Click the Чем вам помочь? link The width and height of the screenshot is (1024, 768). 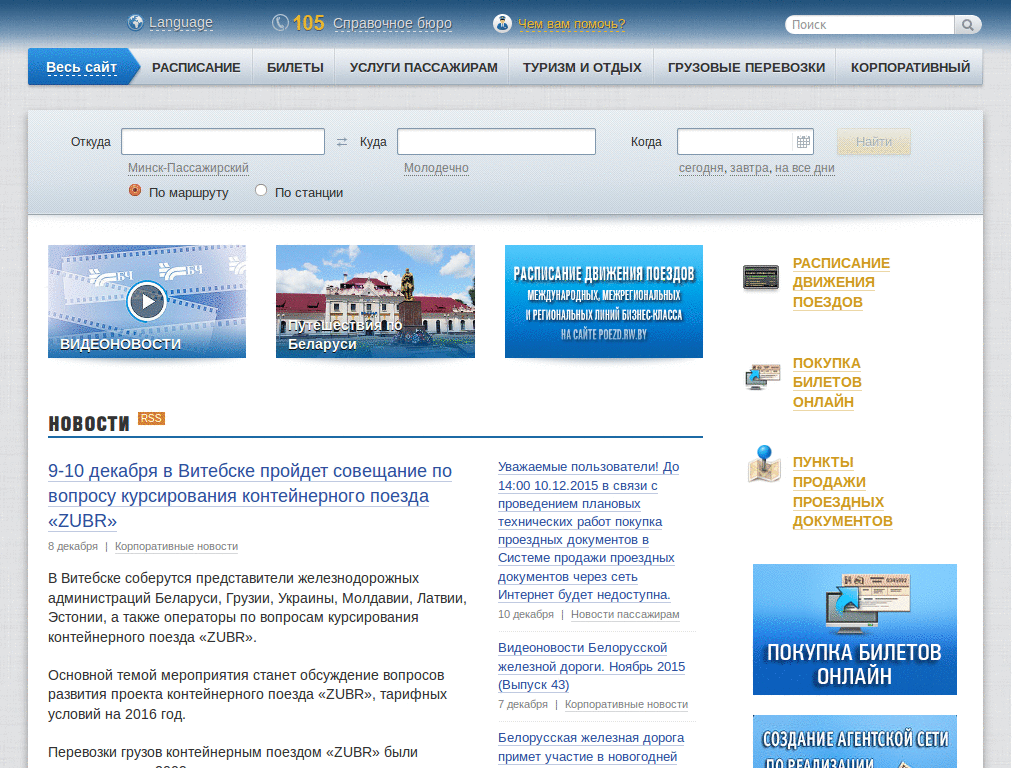click(x=571, y=24)
